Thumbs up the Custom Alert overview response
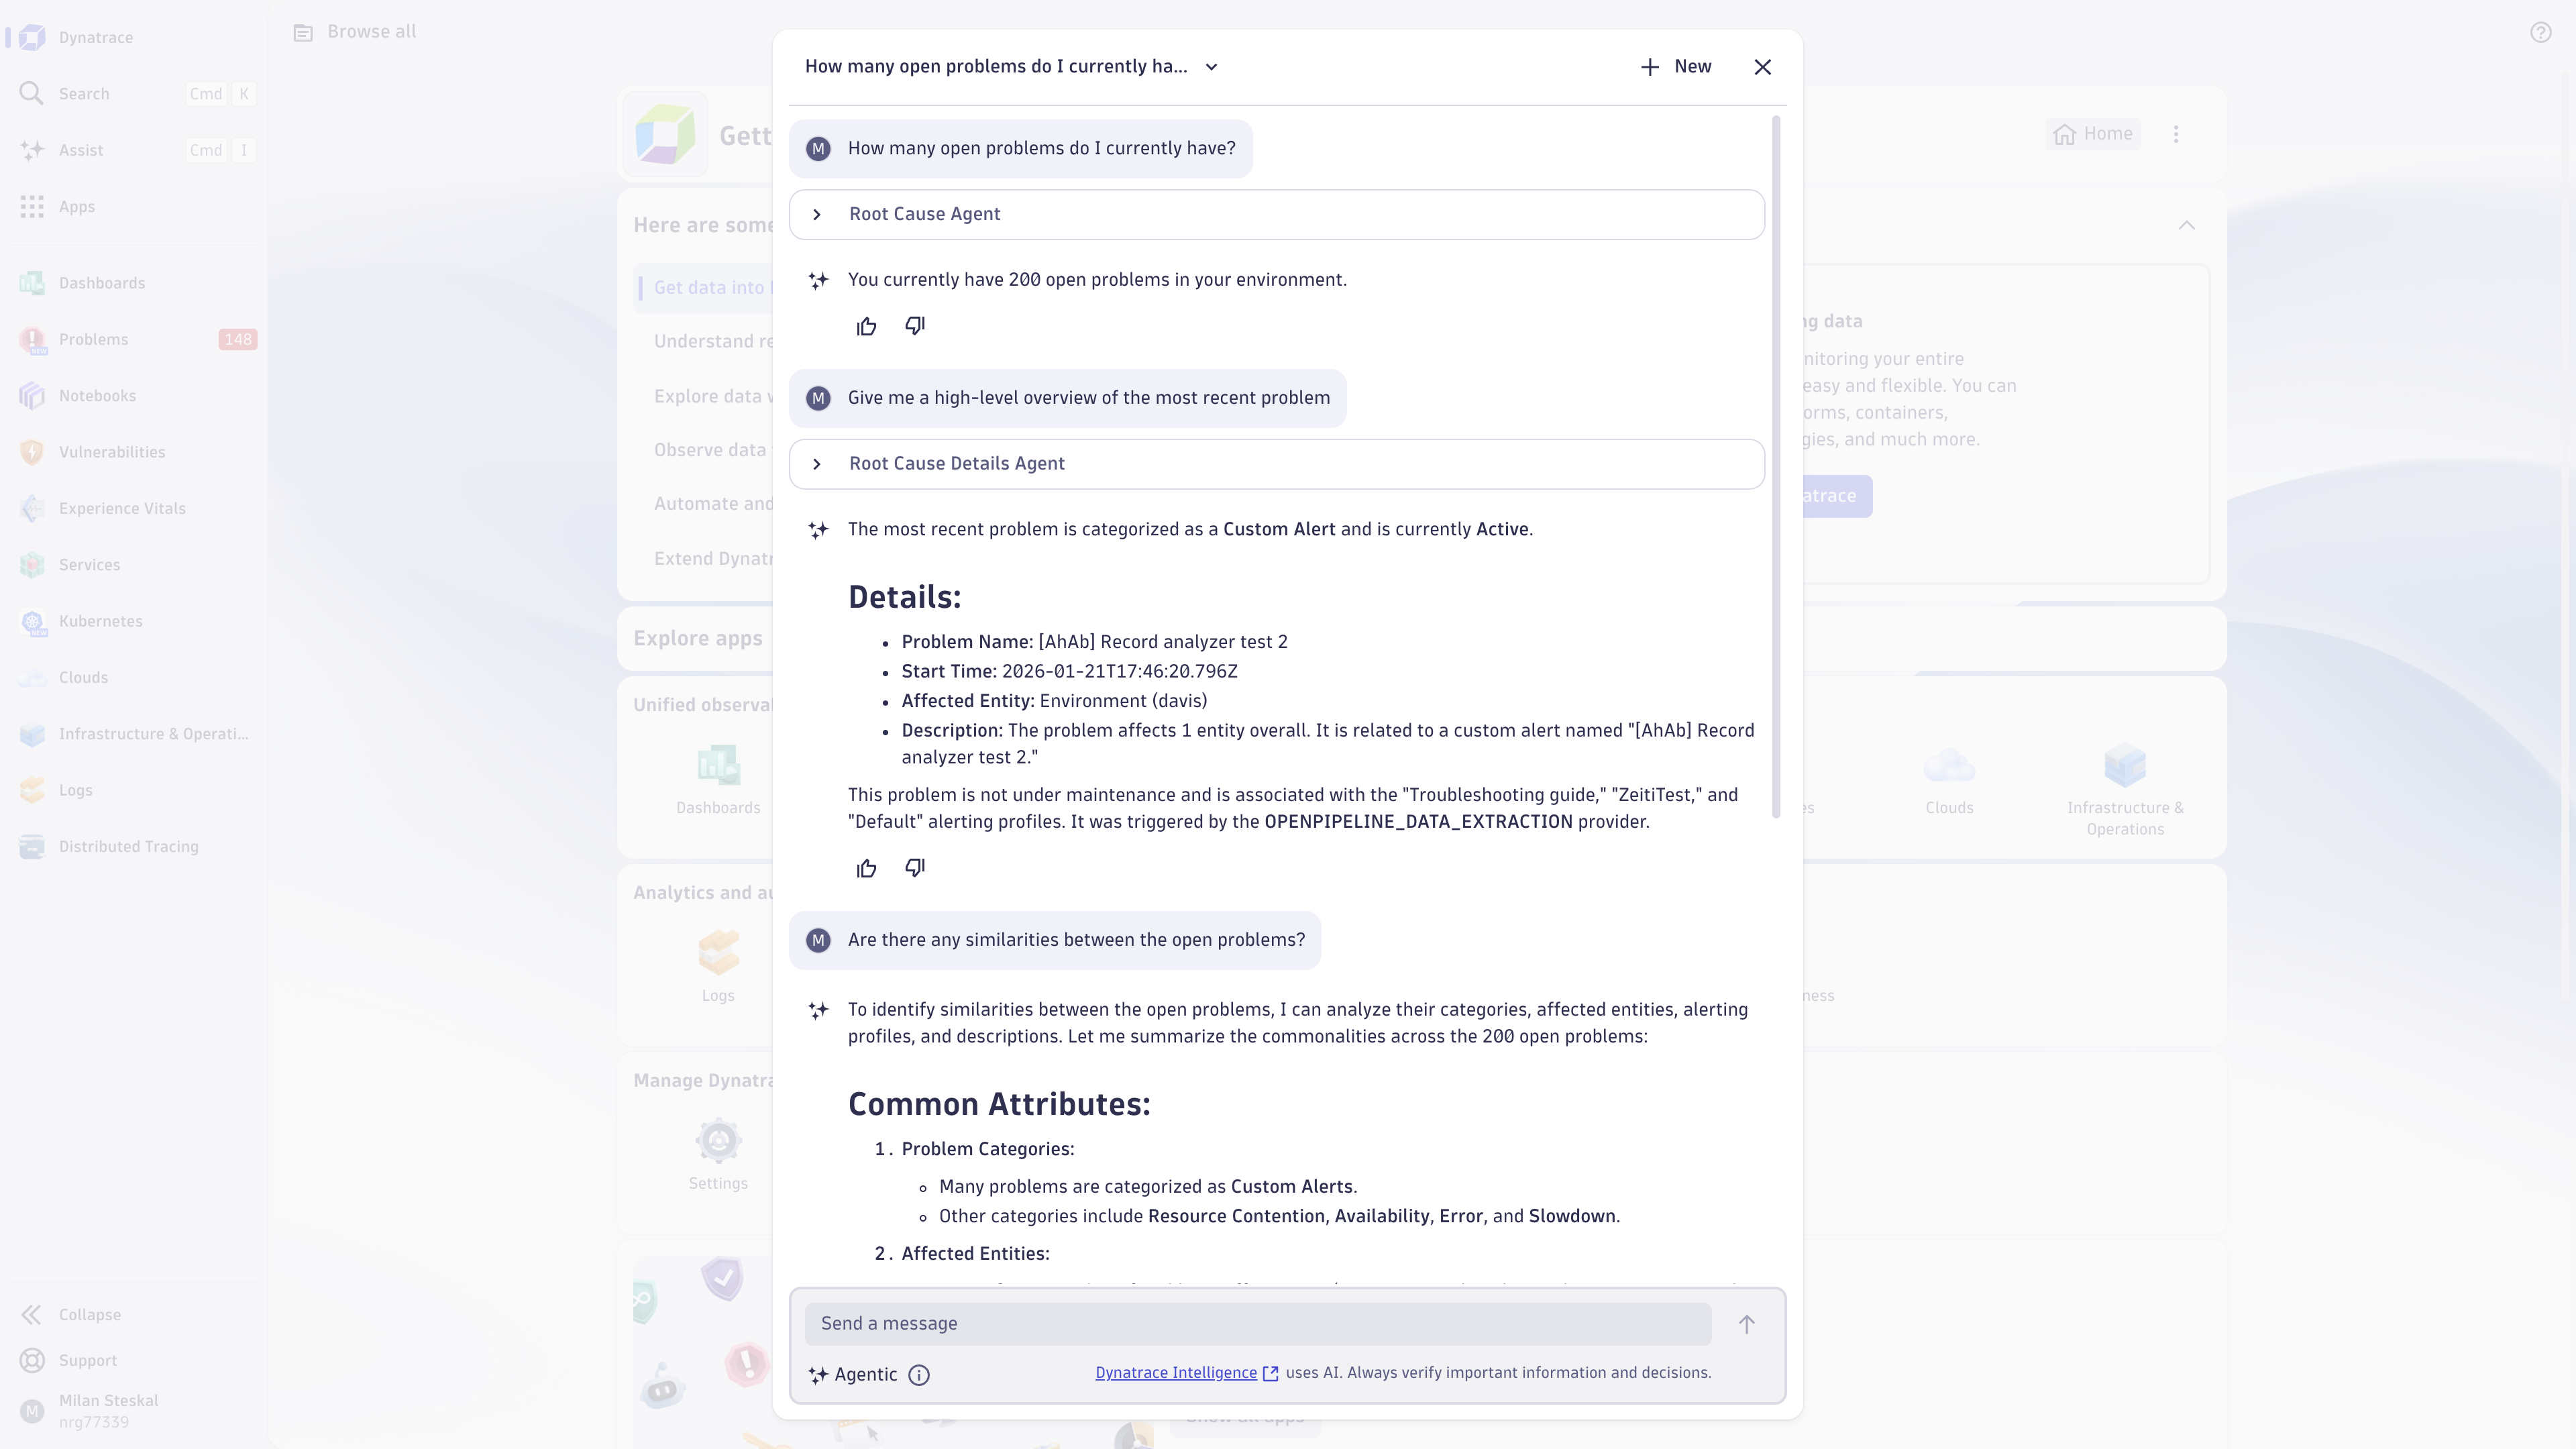This screenshot has width=2576, height=1449. (x=866, y=868)
